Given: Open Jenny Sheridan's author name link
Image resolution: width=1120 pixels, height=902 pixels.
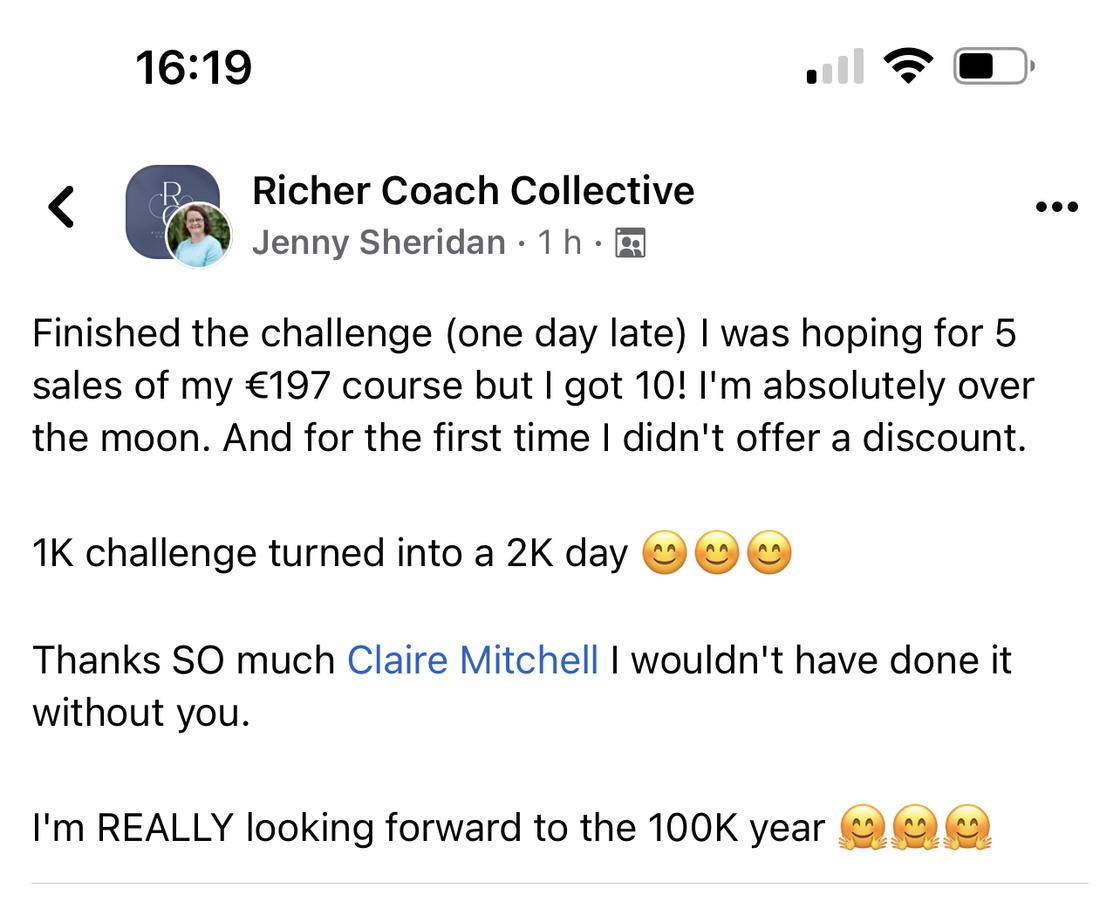Looking at the screenshot, I should [x=378, y=242].
